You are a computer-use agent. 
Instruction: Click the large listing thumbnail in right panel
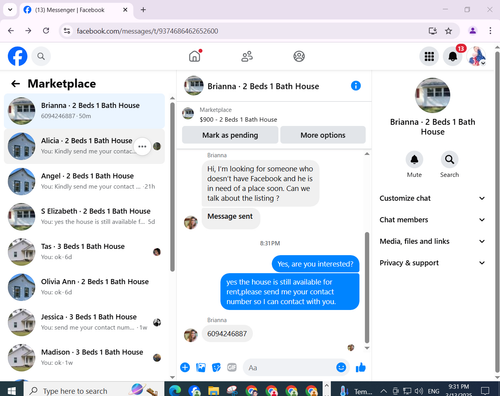pos(432,95)
